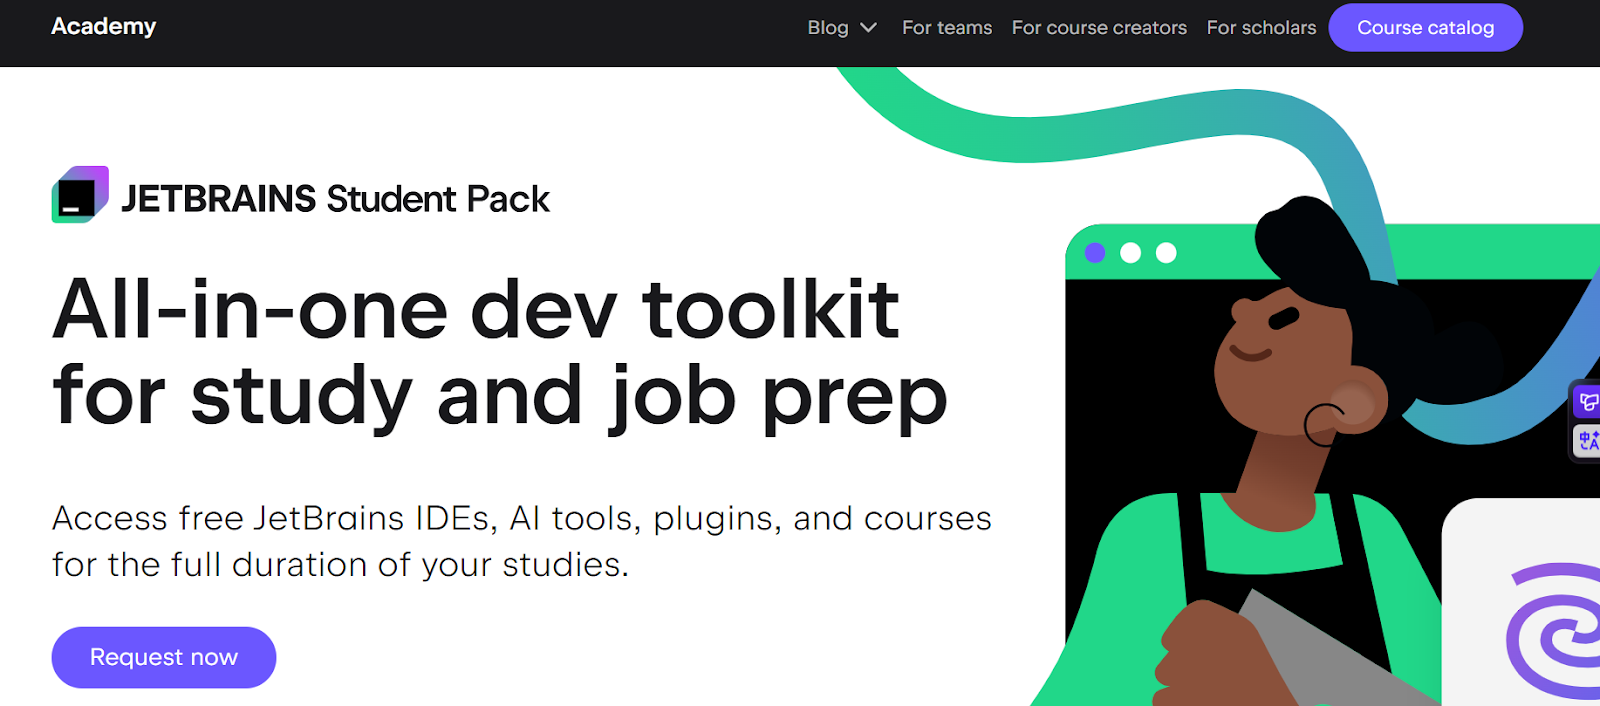Screen dimensions: 1600x706
Task: Click the middle white dot in illustrated window
Action: [1131, 253]
